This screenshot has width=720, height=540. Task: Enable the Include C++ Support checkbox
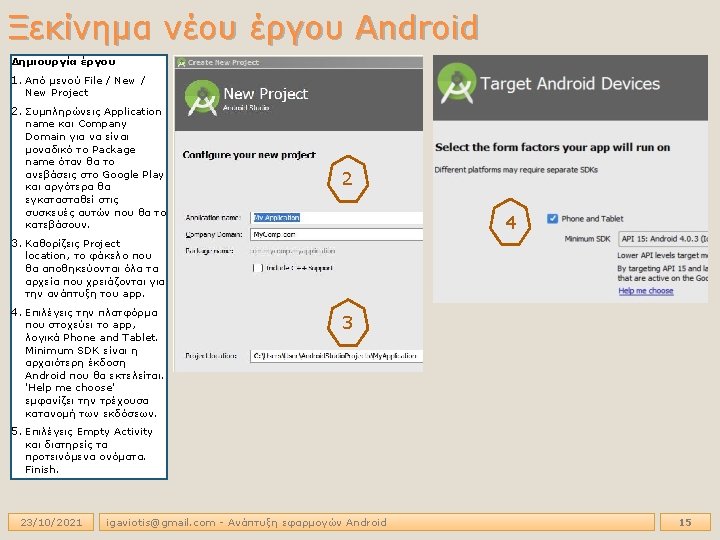click(258, 268)
